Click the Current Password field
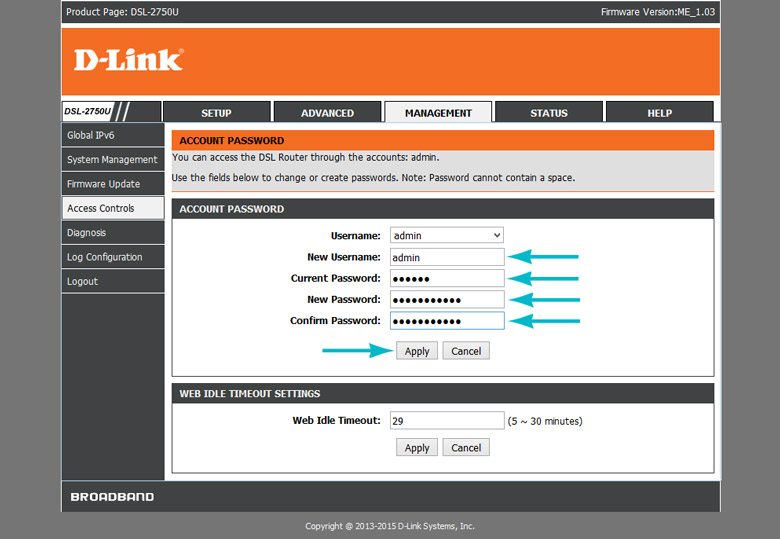 point(447,278)
